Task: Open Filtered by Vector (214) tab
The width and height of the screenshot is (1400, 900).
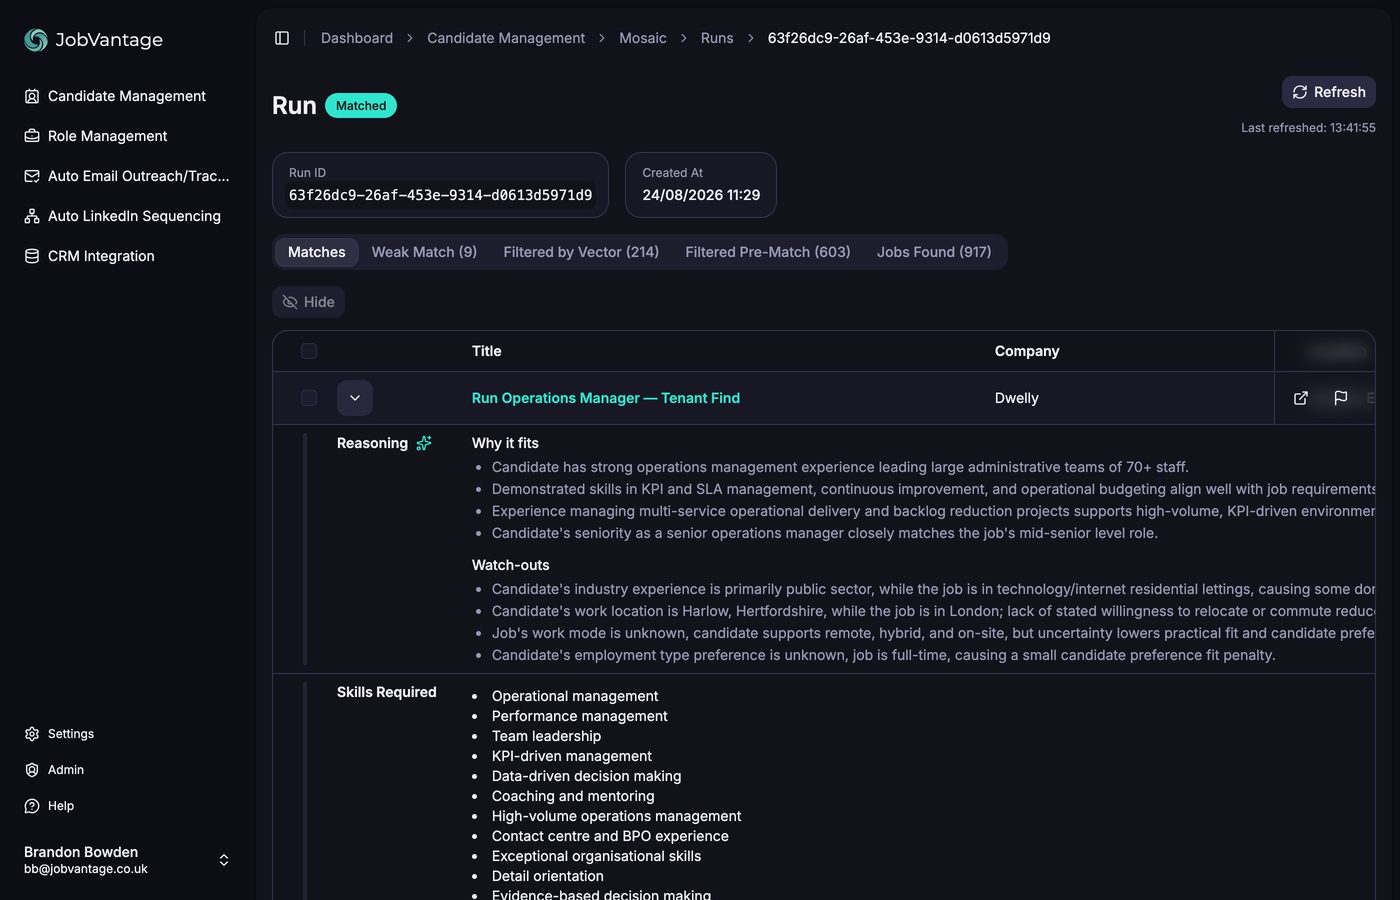Action: (x=581, y=252)
